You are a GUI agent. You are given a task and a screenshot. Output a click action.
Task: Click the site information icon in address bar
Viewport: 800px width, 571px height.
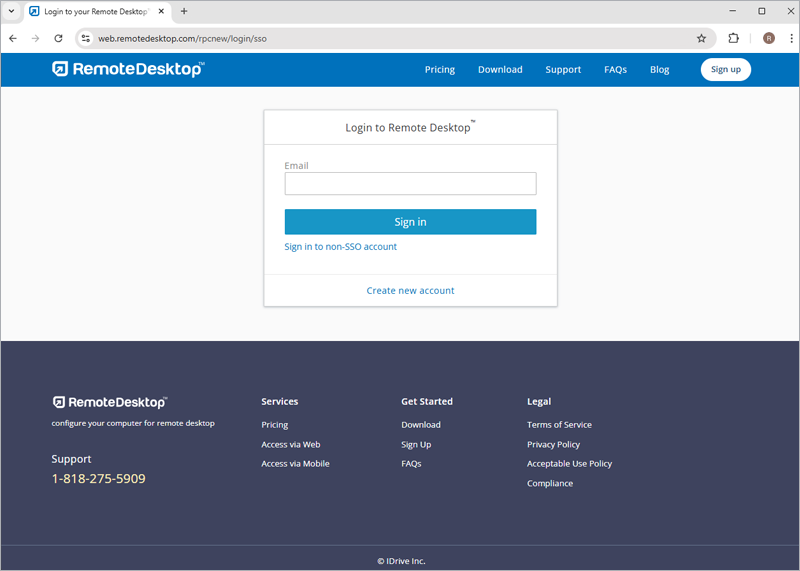[86, 39]
